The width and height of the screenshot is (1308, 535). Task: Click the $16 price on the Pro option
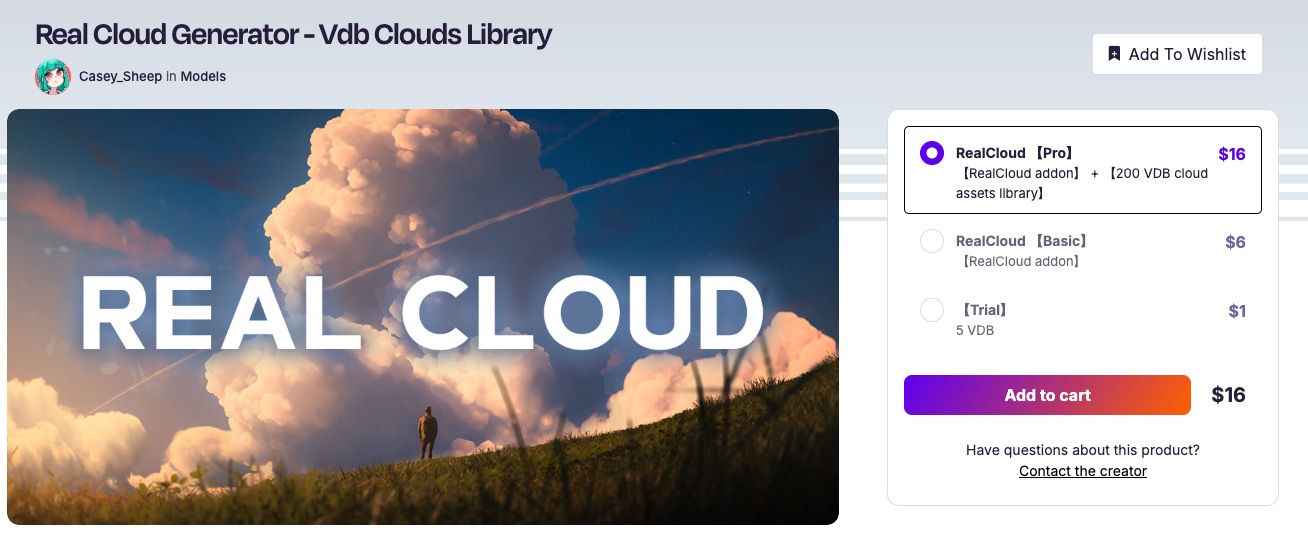1232,154
